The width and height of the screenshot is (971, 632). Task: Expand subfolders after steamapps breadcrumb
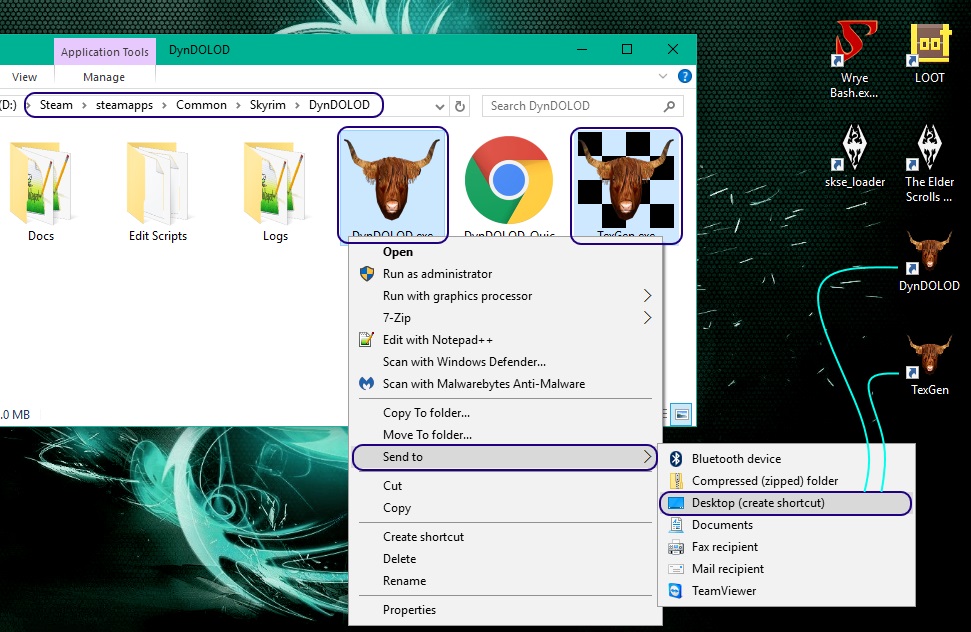[165, 106]
